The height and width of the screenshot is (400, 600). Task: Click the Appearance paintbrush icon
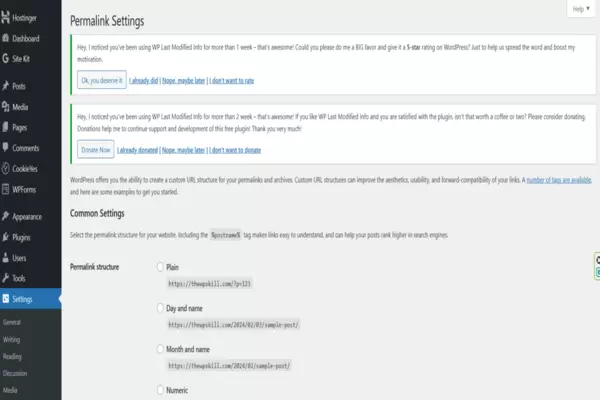(5, 216)
